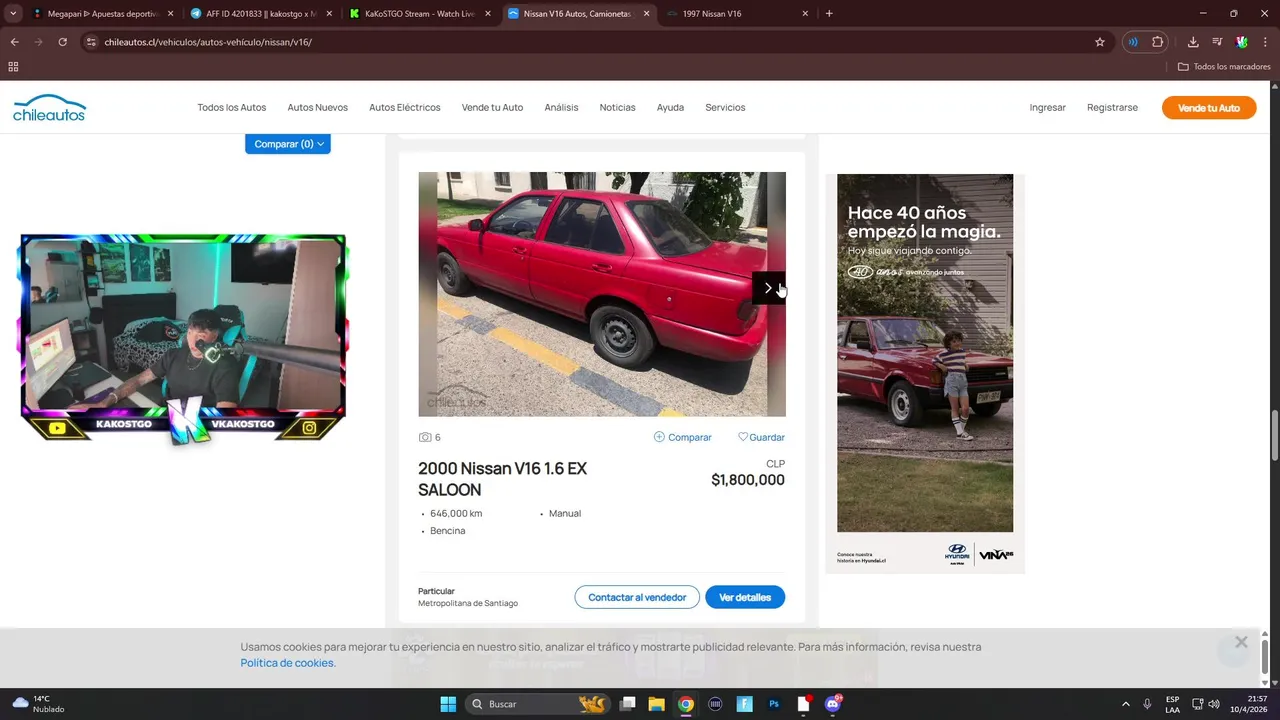
Task: Click the Ingresar link
Action: (x=1048, y=107)
